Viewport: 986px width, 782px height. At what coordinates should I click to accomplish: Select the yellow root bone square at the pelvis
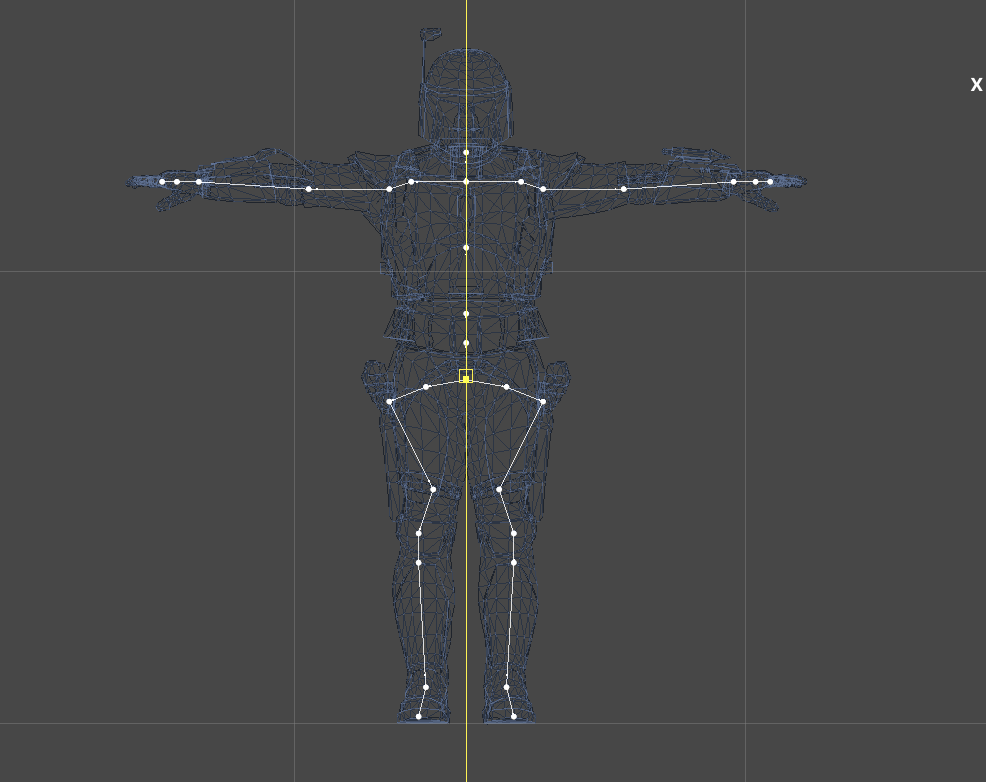(466, 377)
